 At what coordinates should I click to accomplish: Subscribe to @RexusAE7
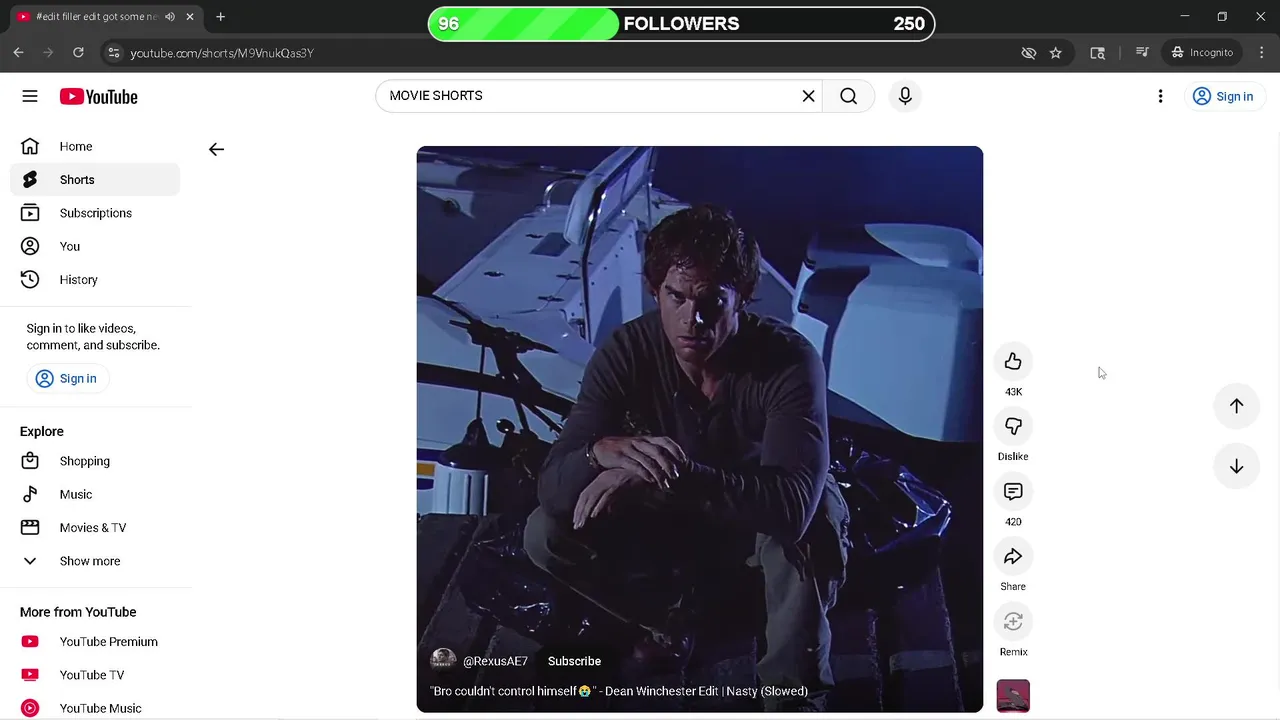coord(574,661)
